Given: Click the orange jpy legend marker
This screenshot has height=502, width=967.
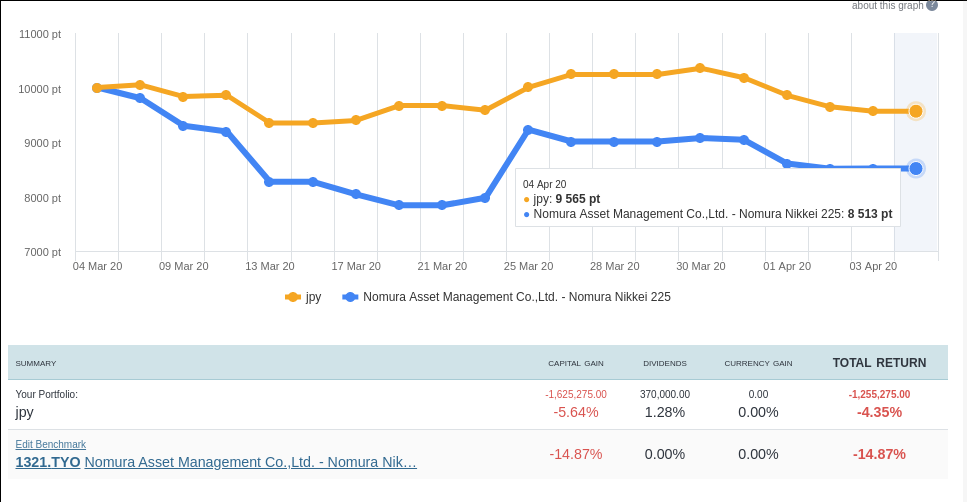Looking at the screenshot, I should click(293, 297).
